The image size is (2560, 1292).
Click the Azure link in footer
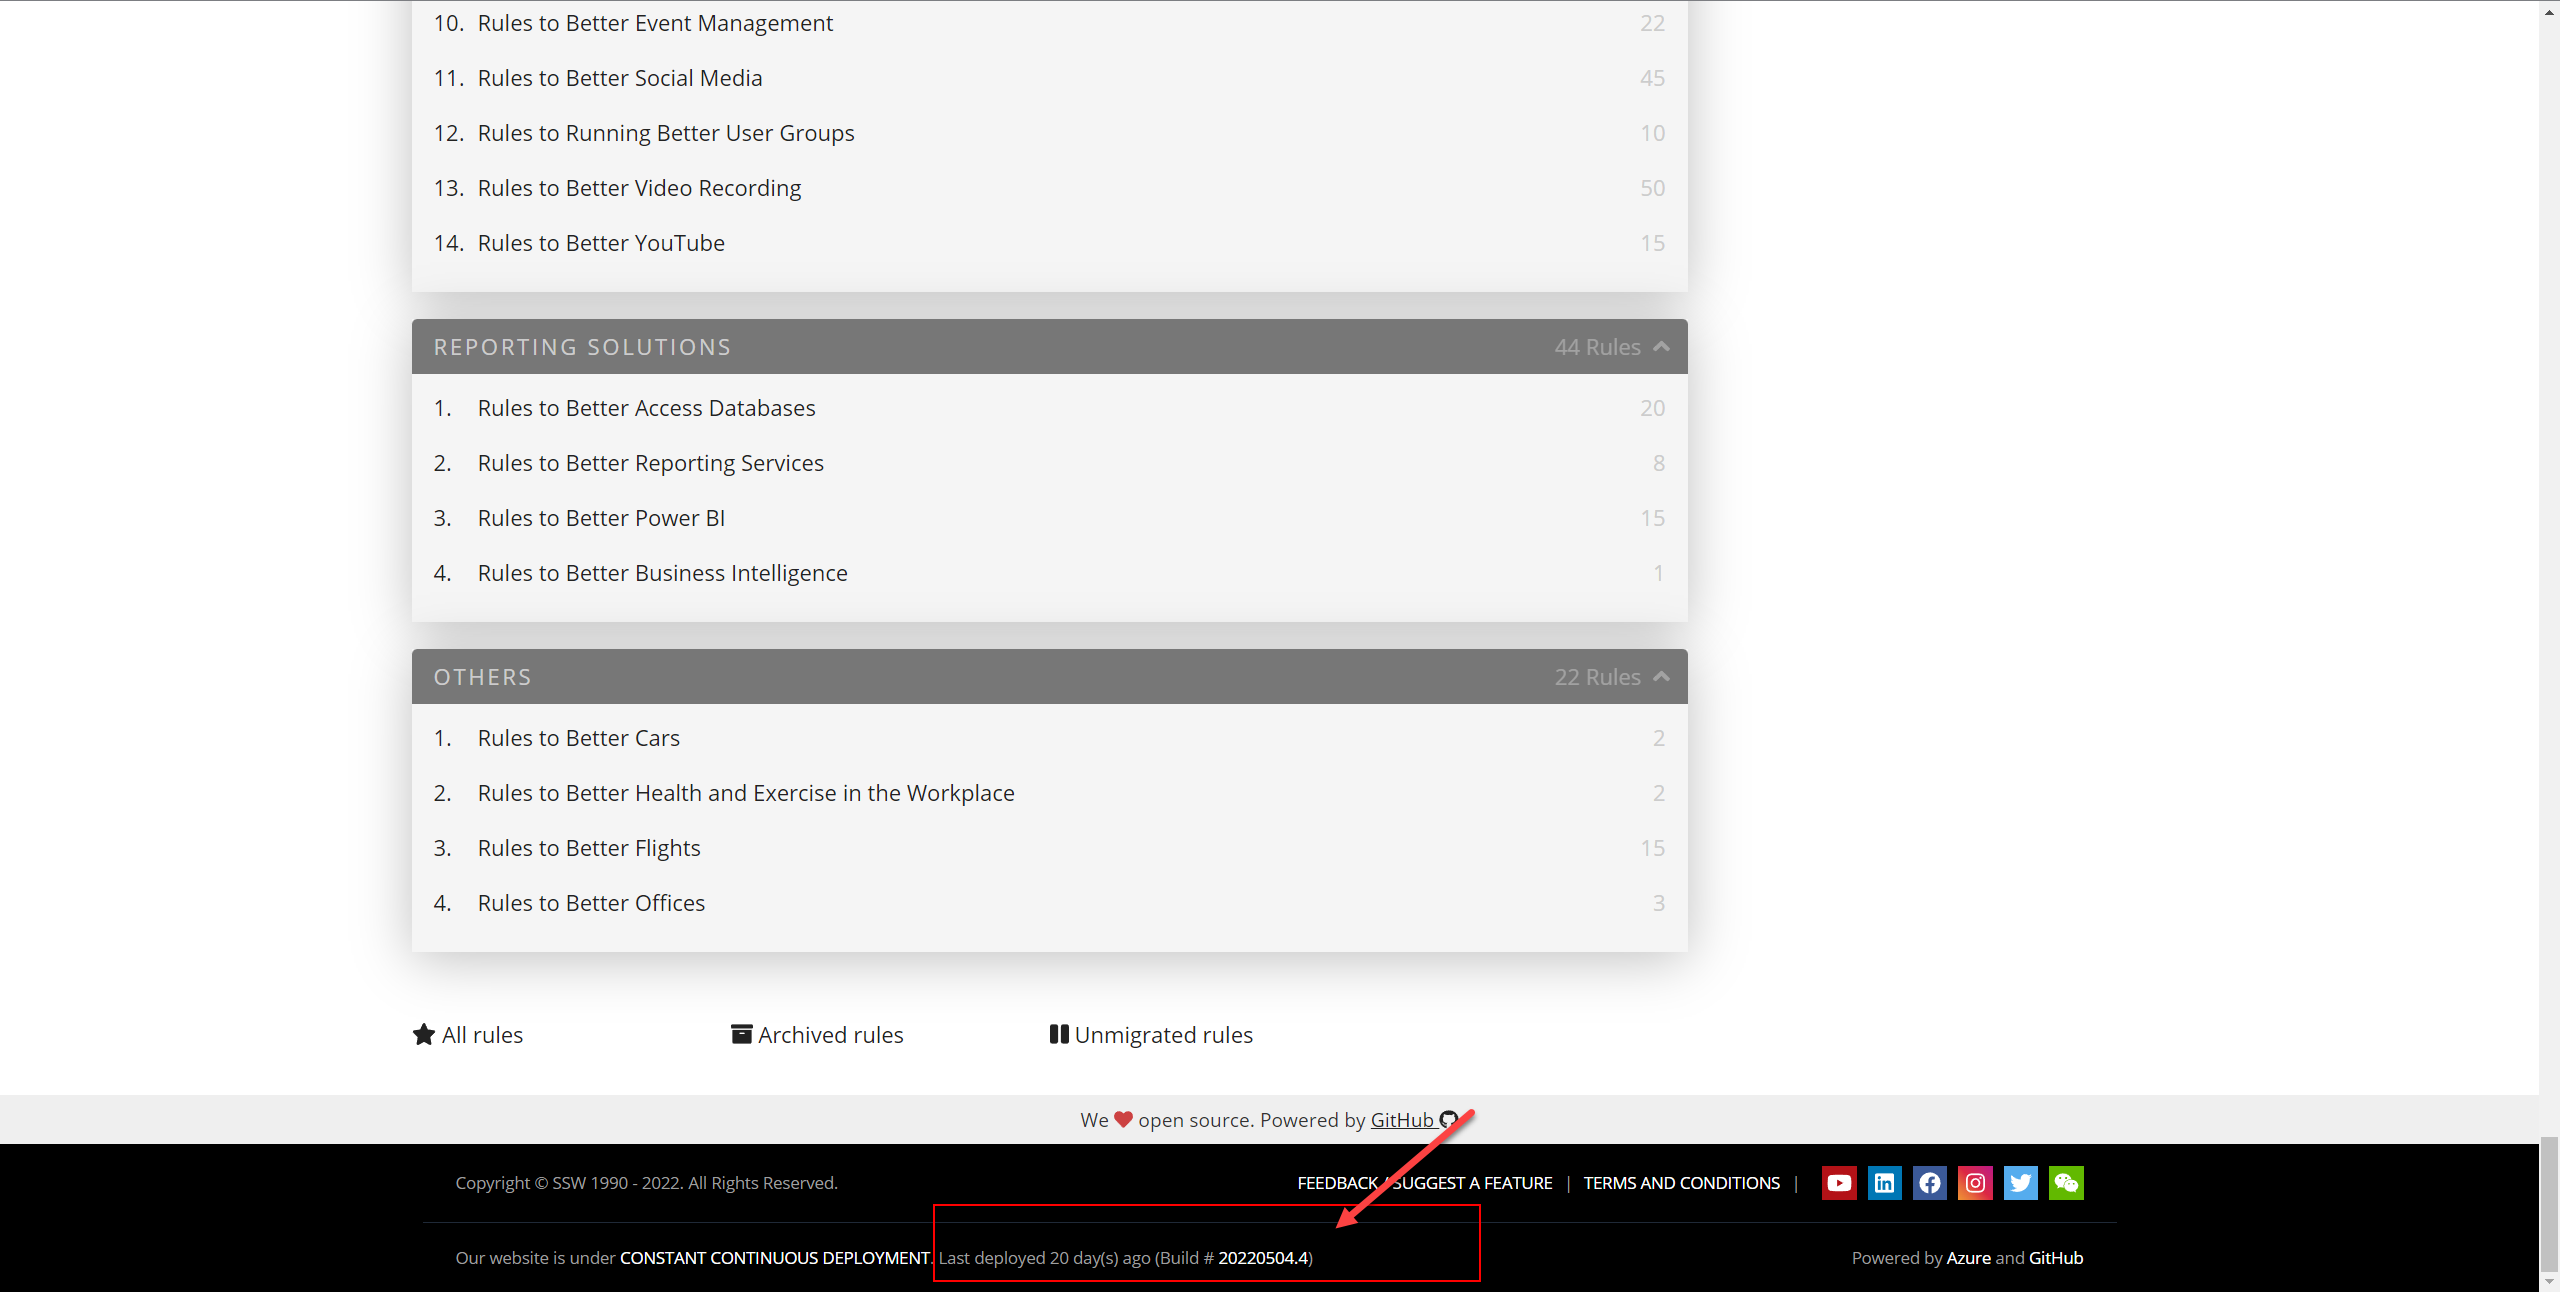[x=1968, y=1258]
